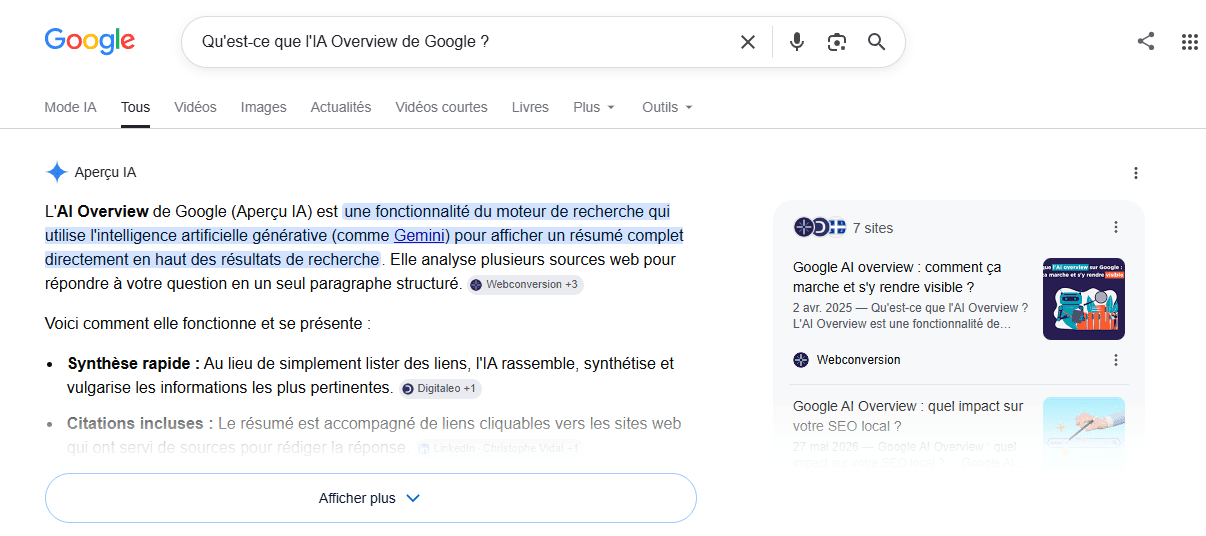Switch to the Mode IA tab
The image size is (1206, 536).
point(70,107)
